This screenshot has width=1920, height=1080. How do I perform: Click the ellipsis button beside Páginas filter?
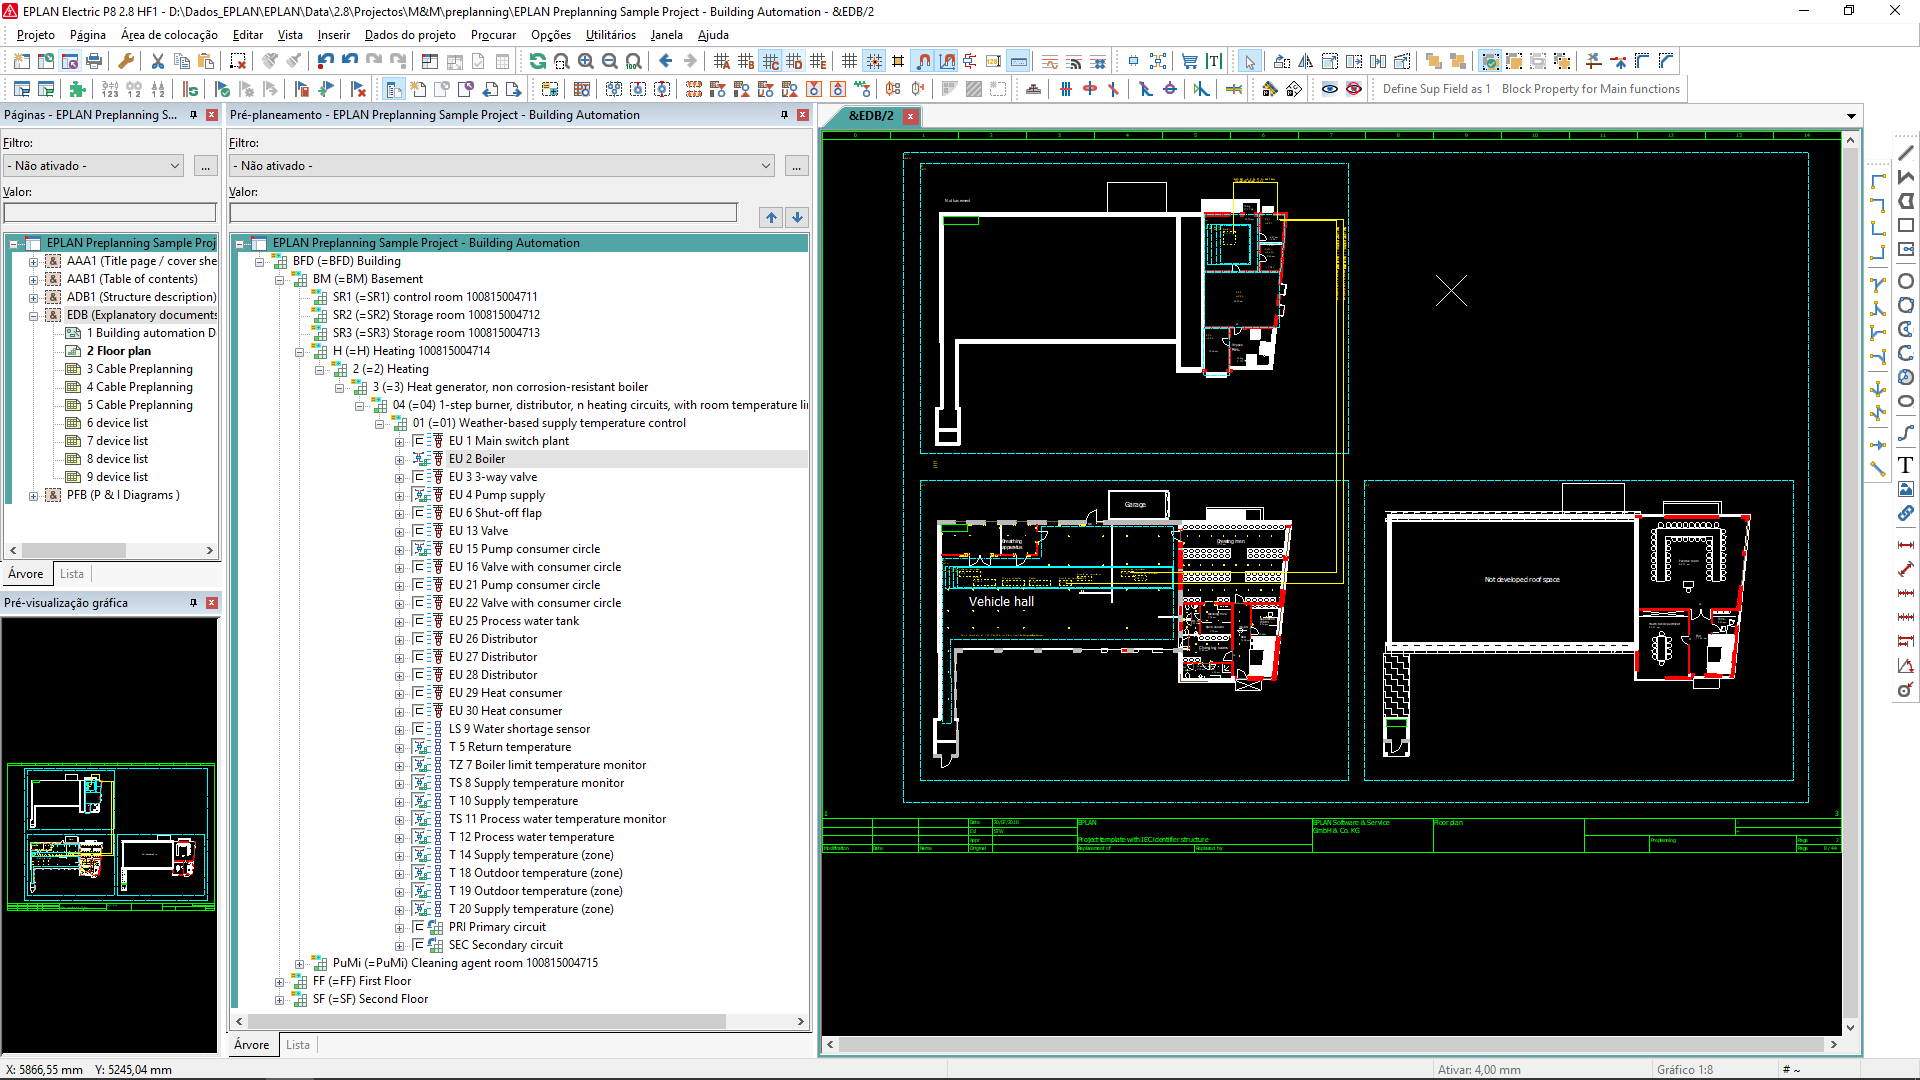coord(206,166)
